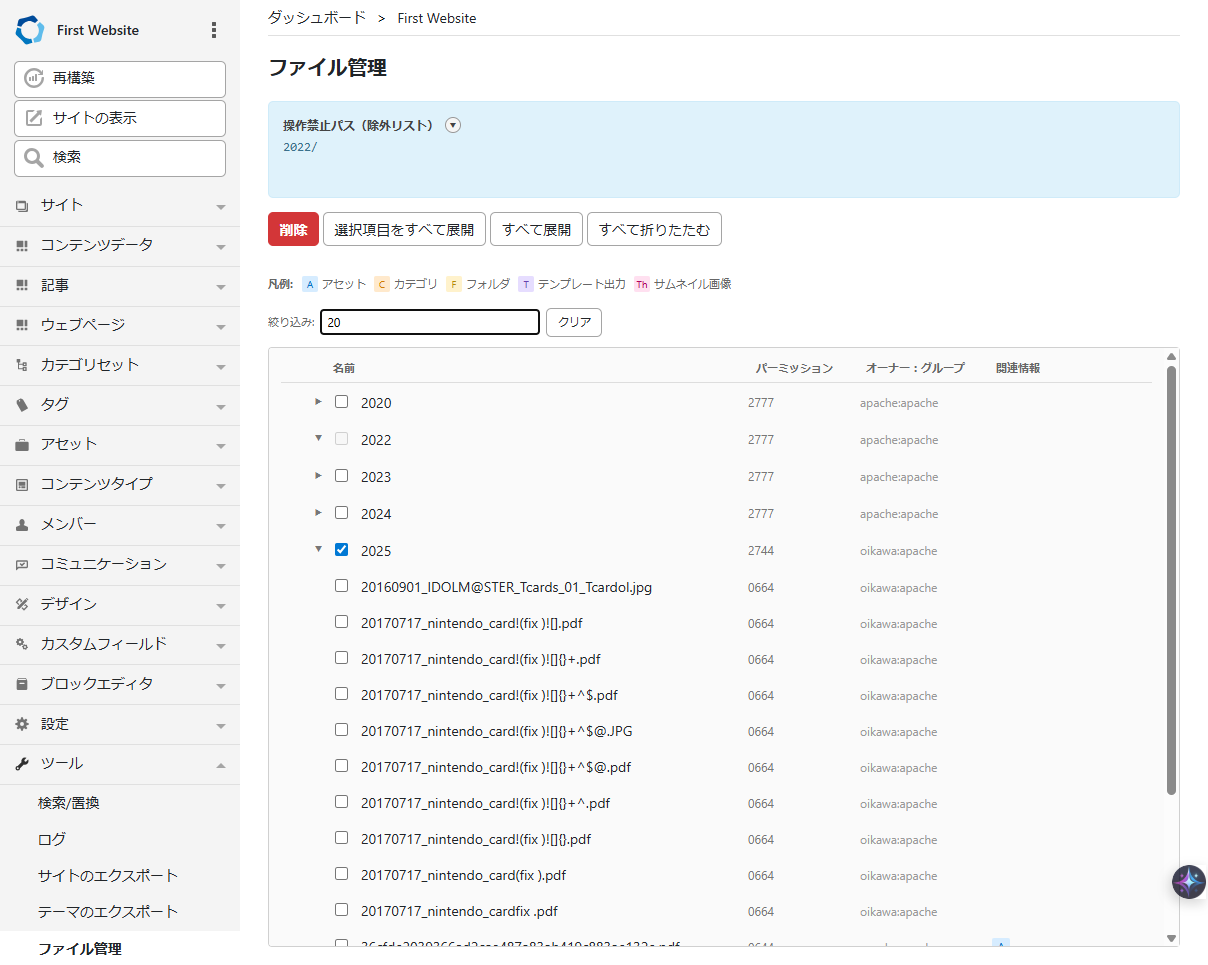
Task: Open the three-dot menu beside First Website
Action: tap(213, 30)
